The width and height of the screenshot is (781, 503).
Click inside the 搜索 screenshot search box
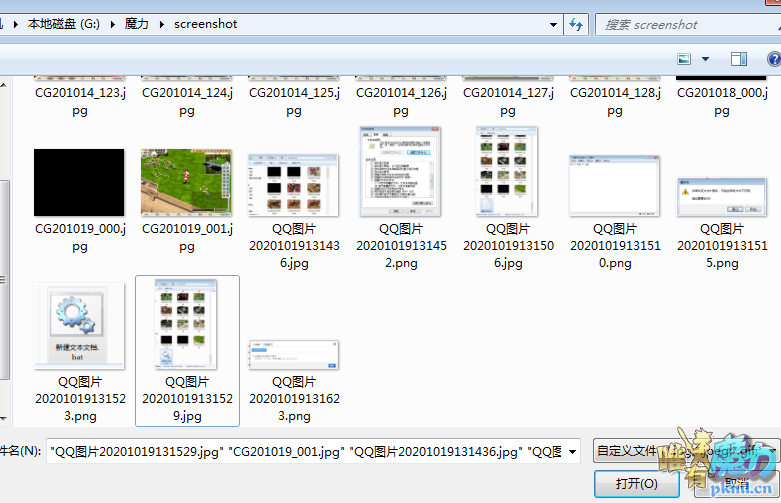pyautogui.click(x=685, y=24)
